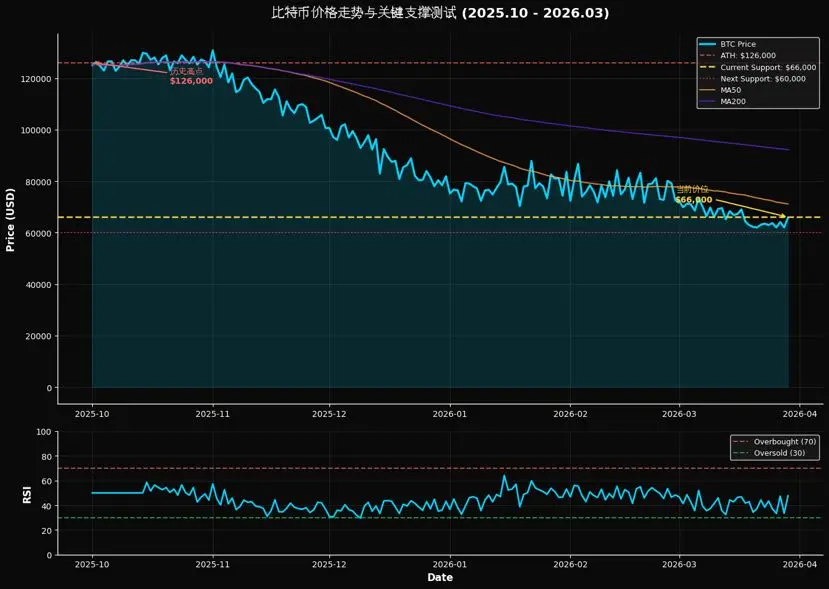The height and width of the screenshot is (589, 829).
Task: Click the red $126,000 annotation label
Action: tap(191, 81)
